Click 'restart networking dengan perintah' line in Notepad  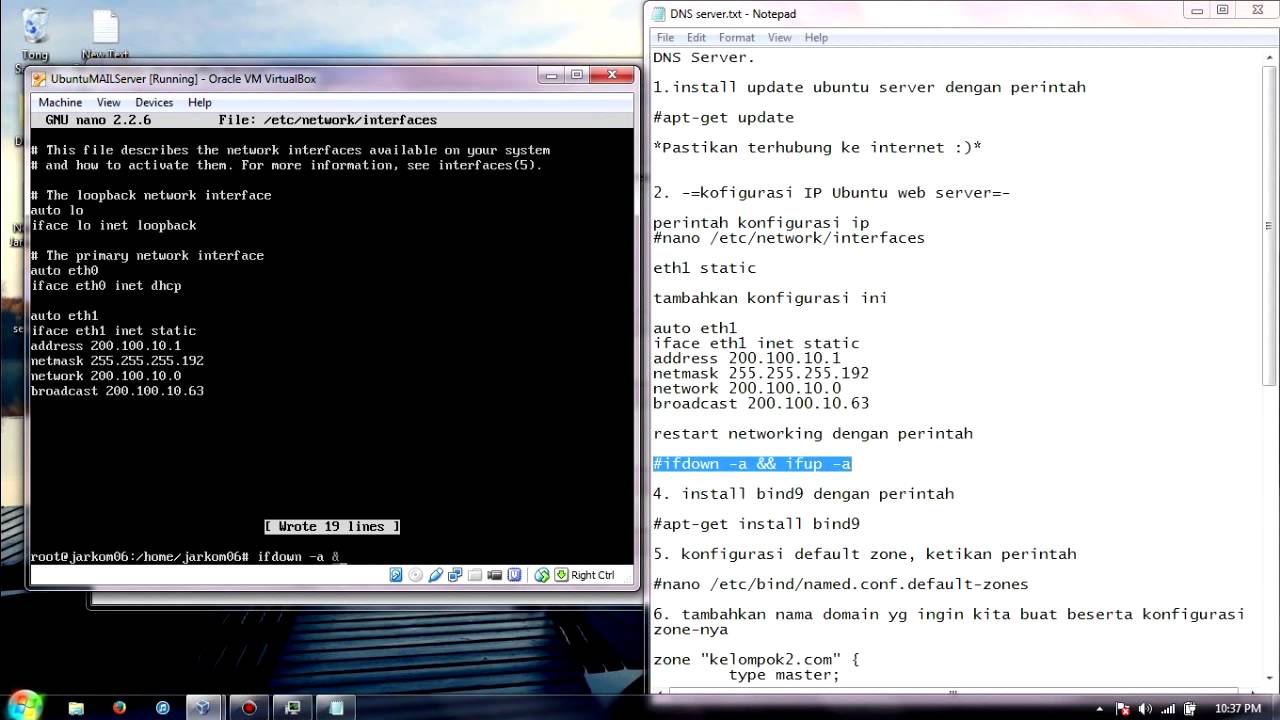[813, 434]
